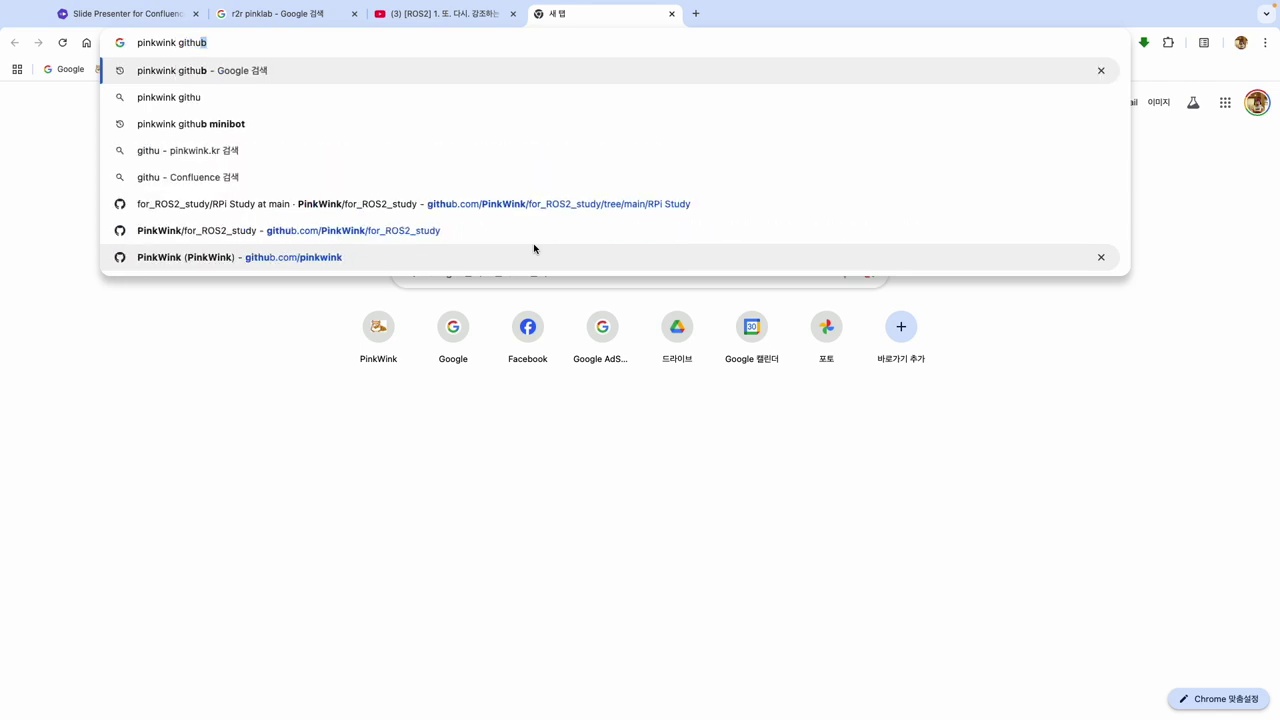Switch to the r2r pinklab Google search tab
Image resolution: width=1280 pixels, height=720 pixels.
(x=285, y=14)
